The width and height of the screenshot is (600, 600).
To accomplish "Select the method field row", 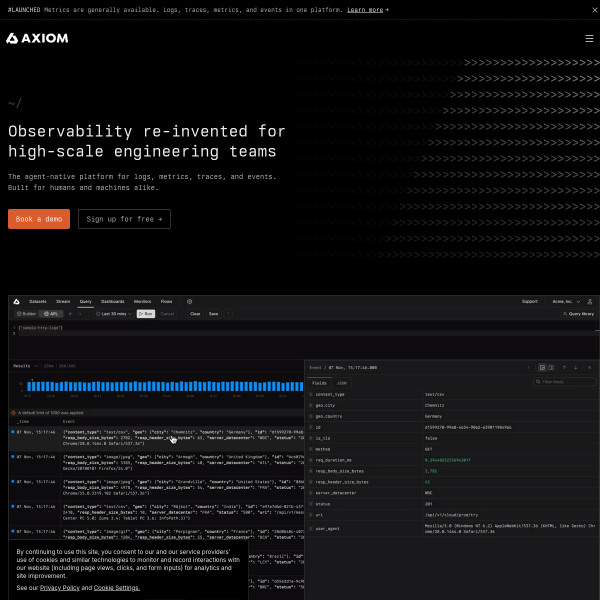I will point(452,449).
